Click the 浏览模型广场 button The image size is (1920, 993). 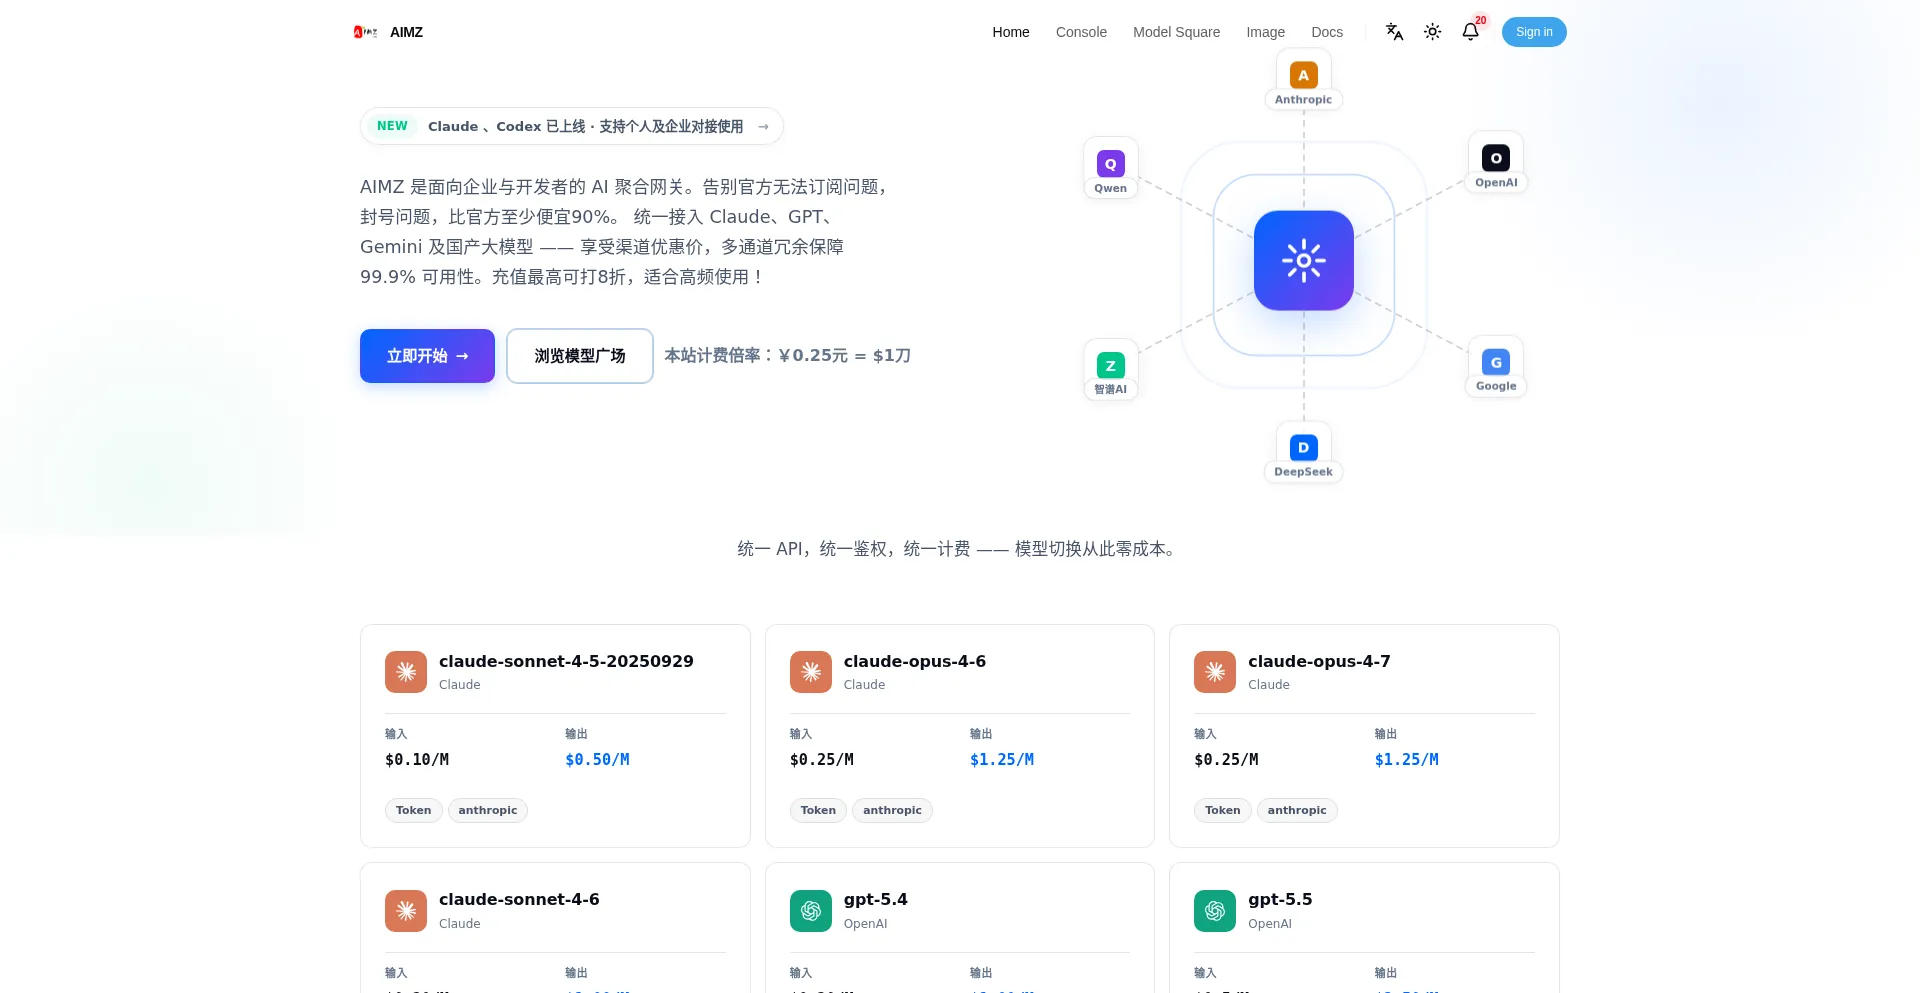[580, 356]
